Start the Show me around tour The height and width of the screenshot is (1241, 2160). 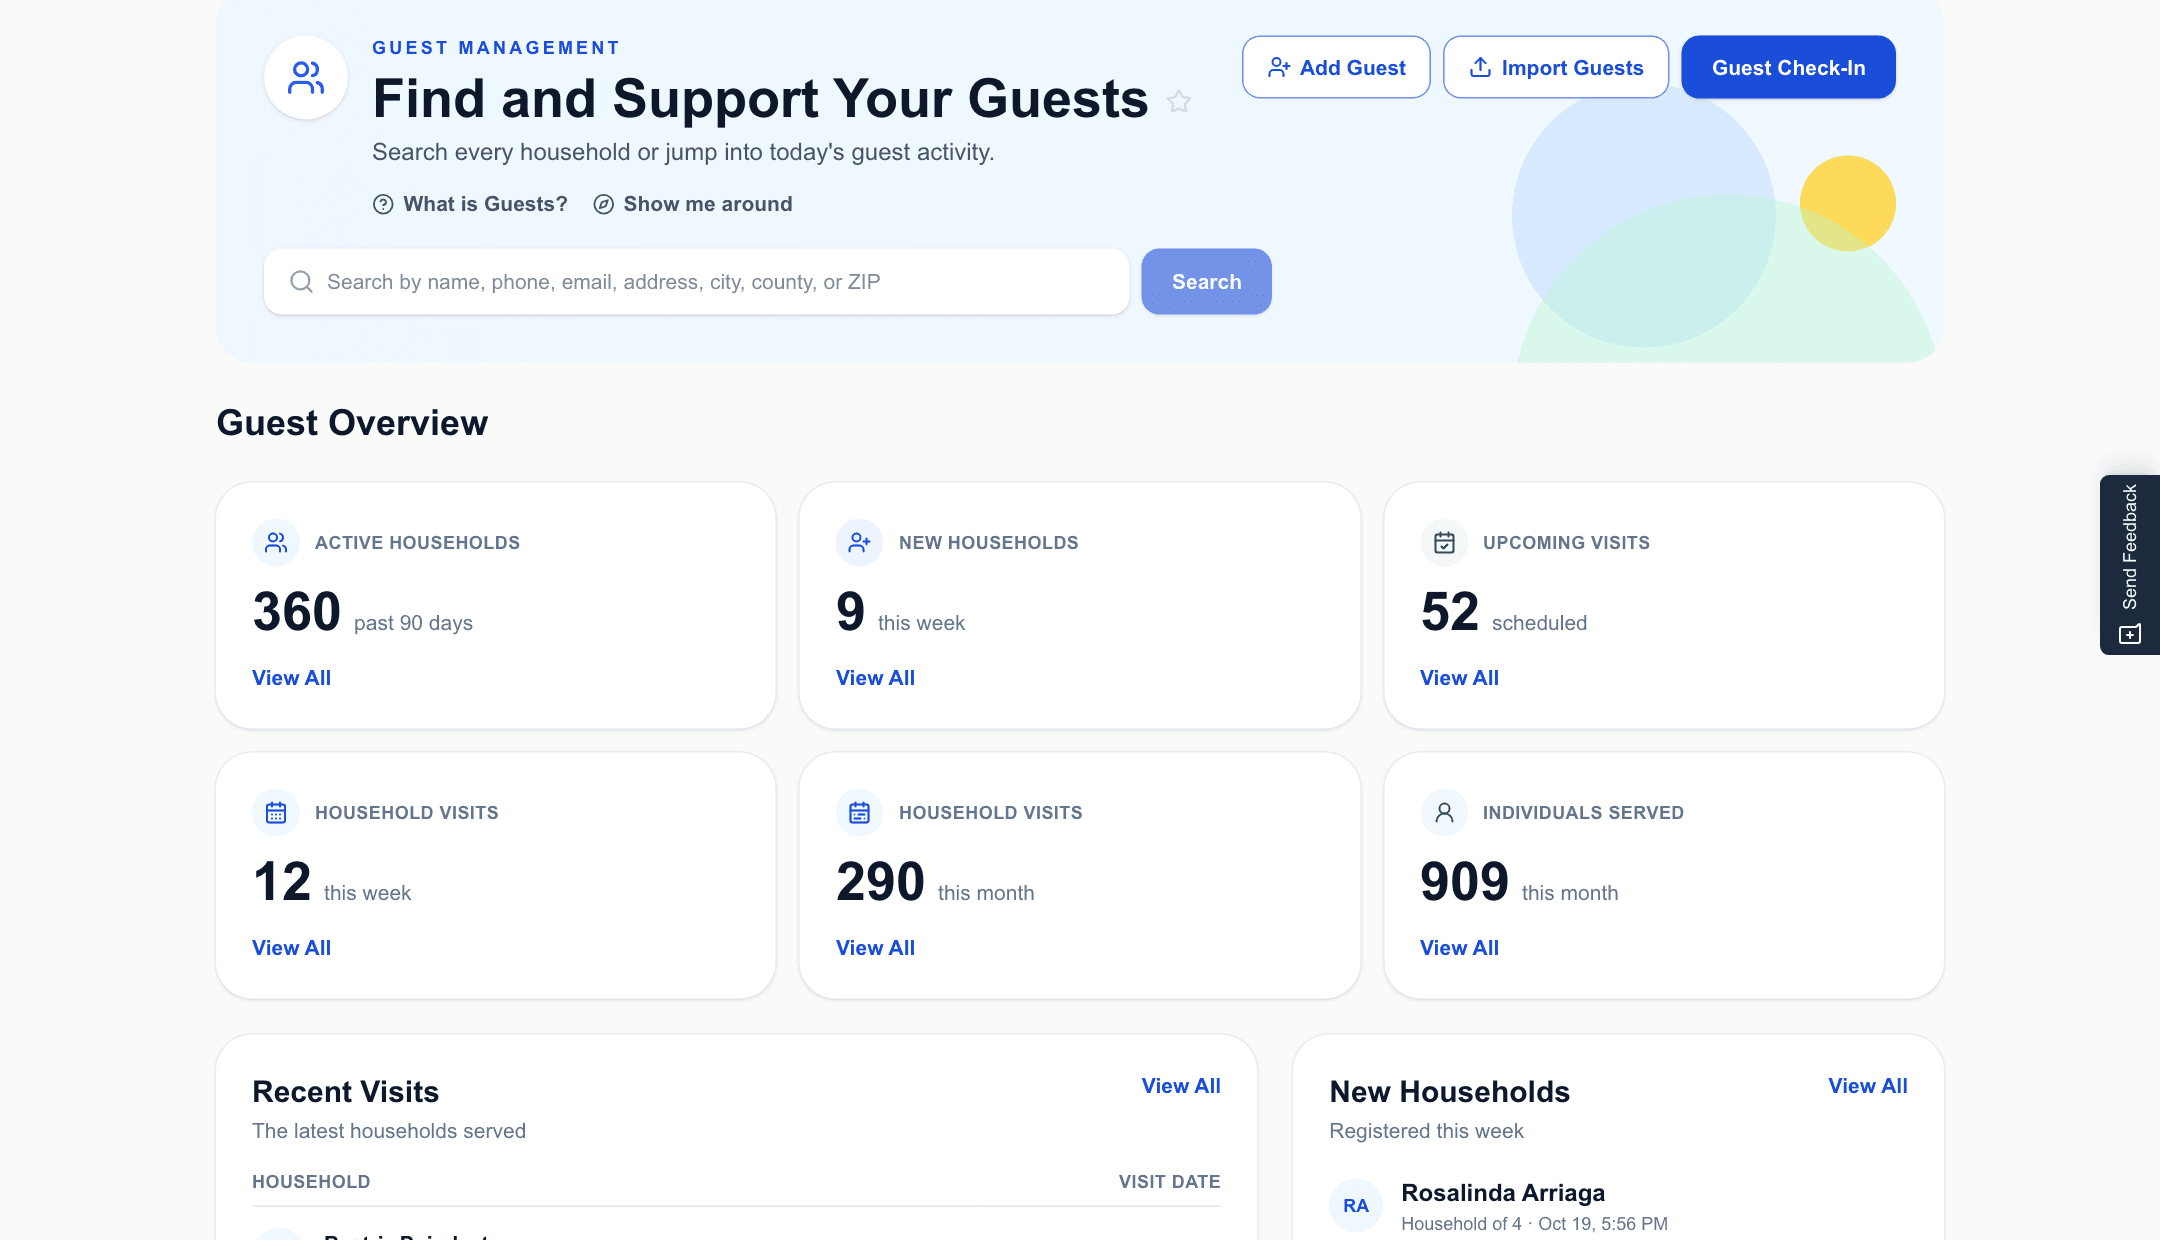pyautogui.click(x=693, y=204)
